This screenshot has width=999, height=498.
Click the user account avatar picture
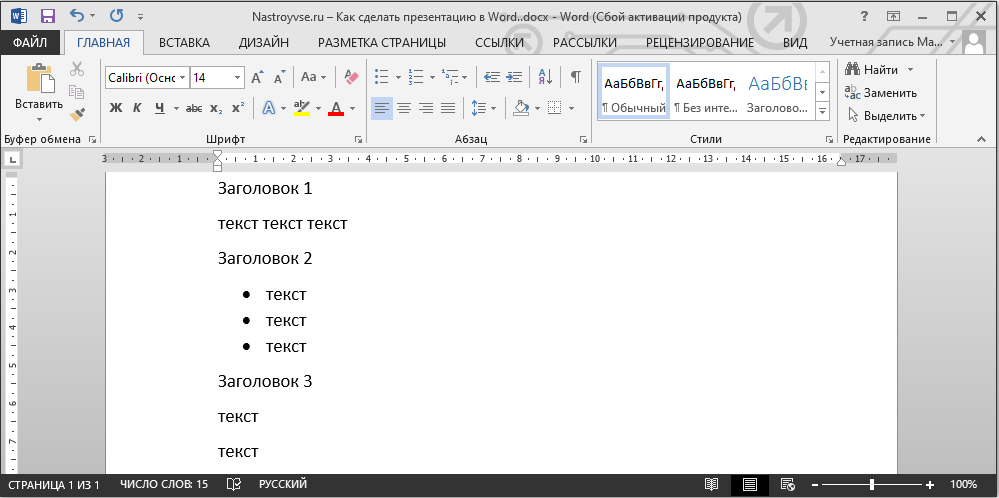(974, 43)
